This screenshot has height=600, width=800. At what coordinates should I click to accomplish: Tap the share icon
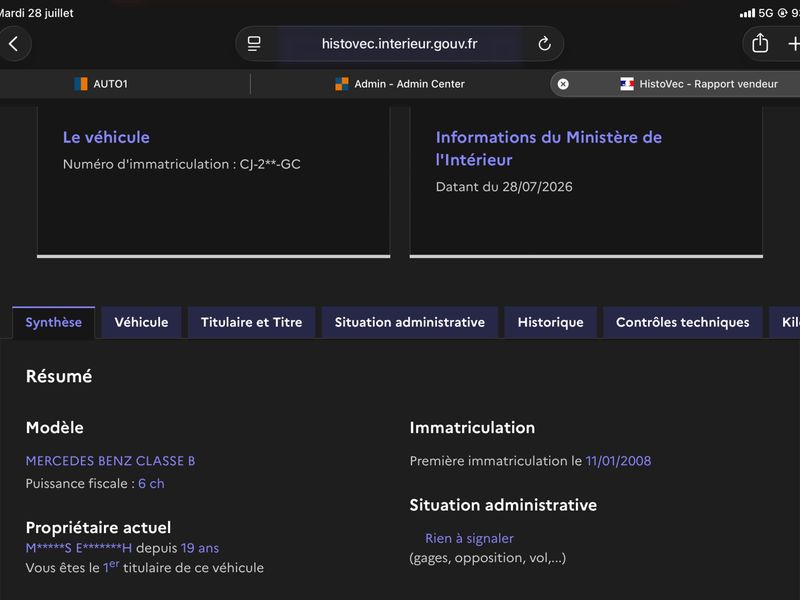(x=760, y=43)
